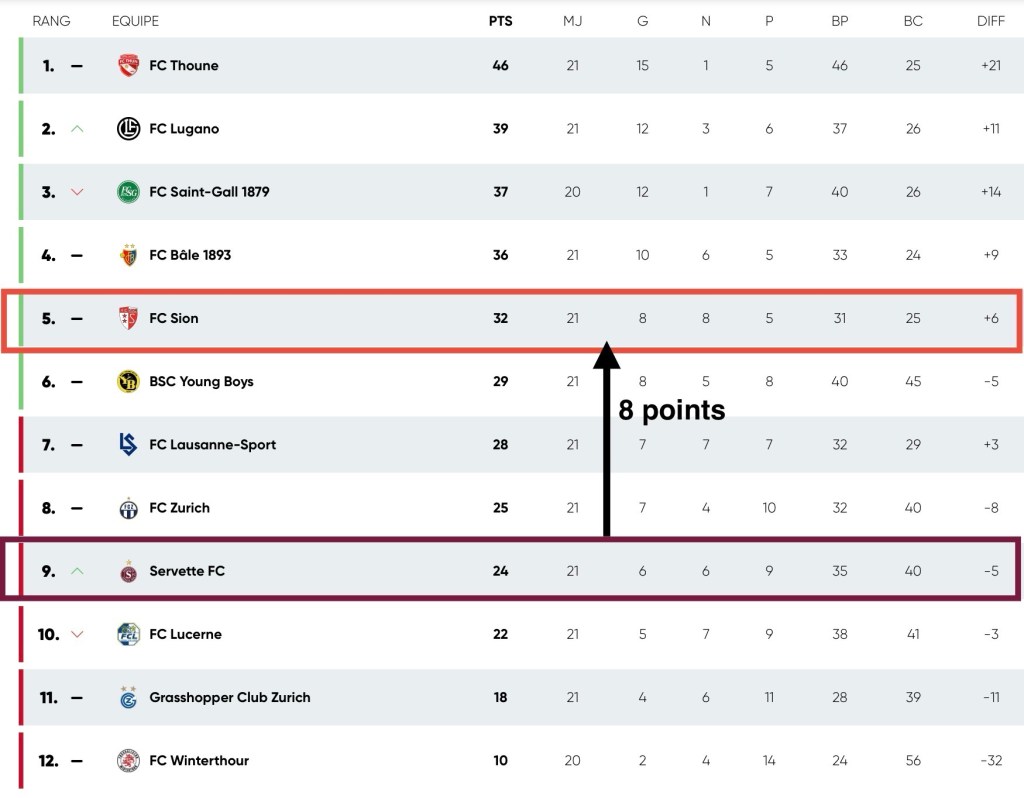Click the BSC Young Boys yellow logo
Screen dimensions: 1024x798
tap(128, 381)
